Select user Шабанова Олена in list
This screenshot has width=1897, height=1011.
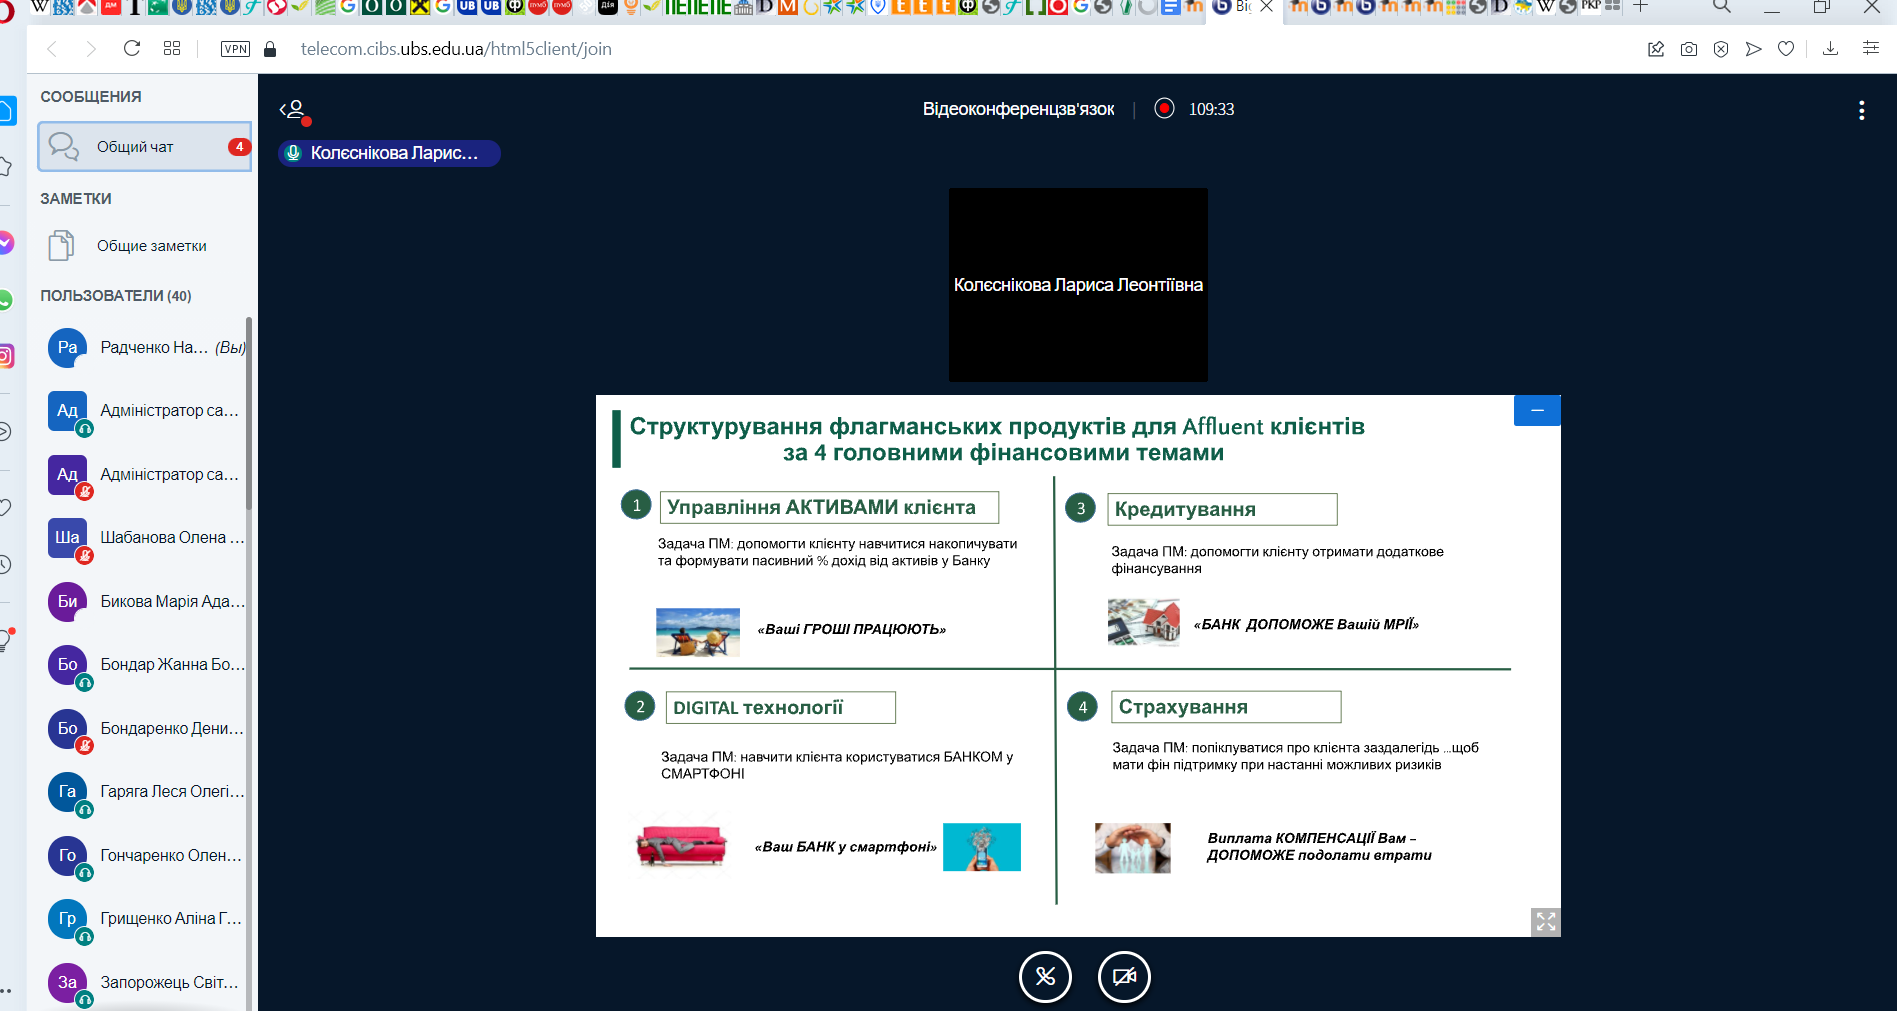[145, 538]
